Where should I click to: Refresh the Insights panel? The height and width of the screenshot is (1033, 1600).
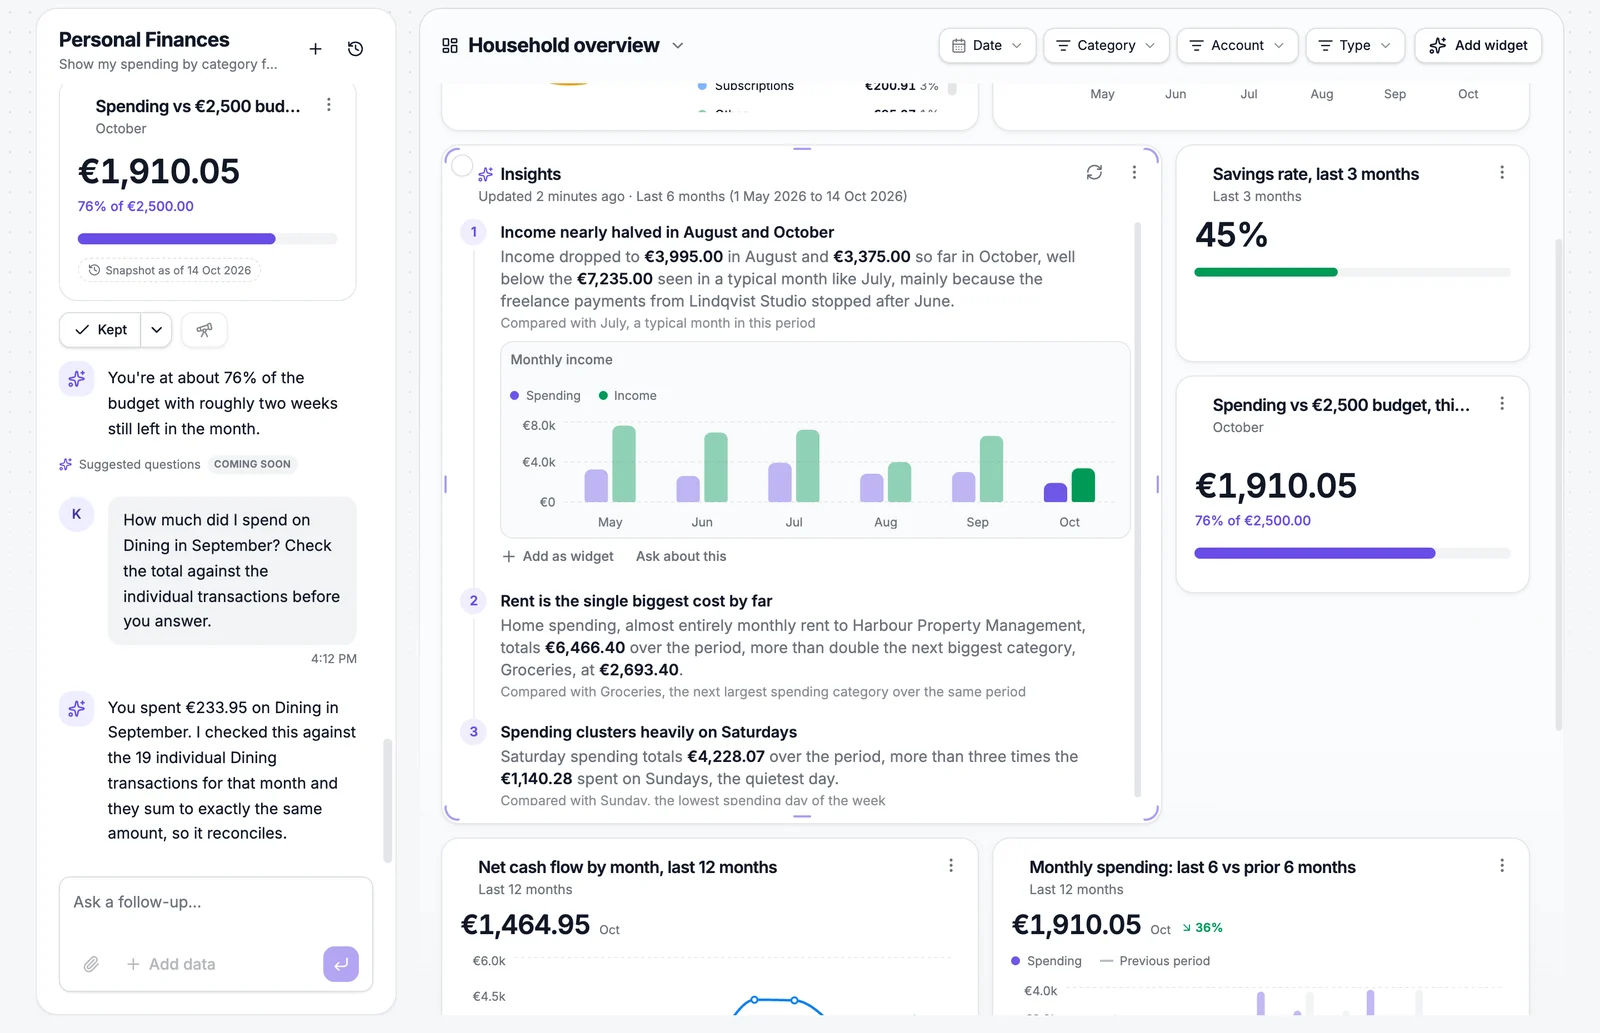(1095, 172)
